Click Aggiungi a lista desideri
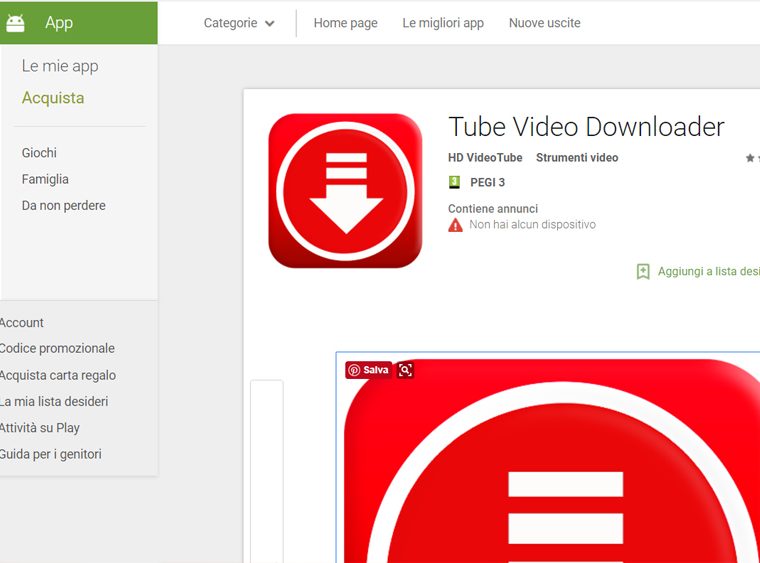 click(x=709, y=271)
